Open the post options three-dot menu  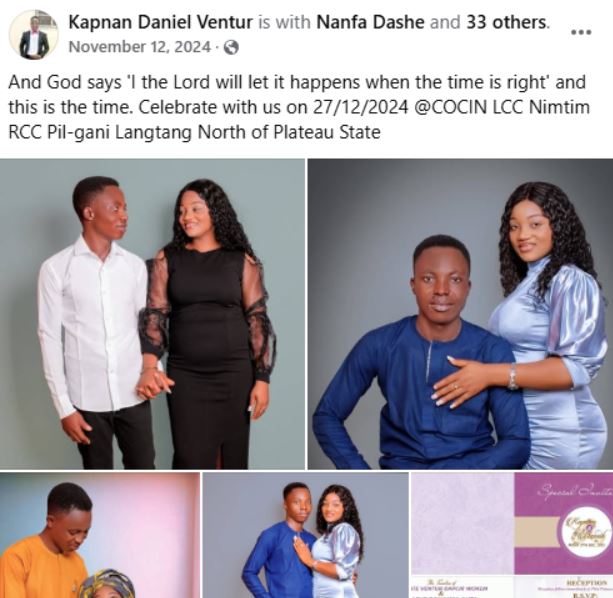tap(581, 32)
